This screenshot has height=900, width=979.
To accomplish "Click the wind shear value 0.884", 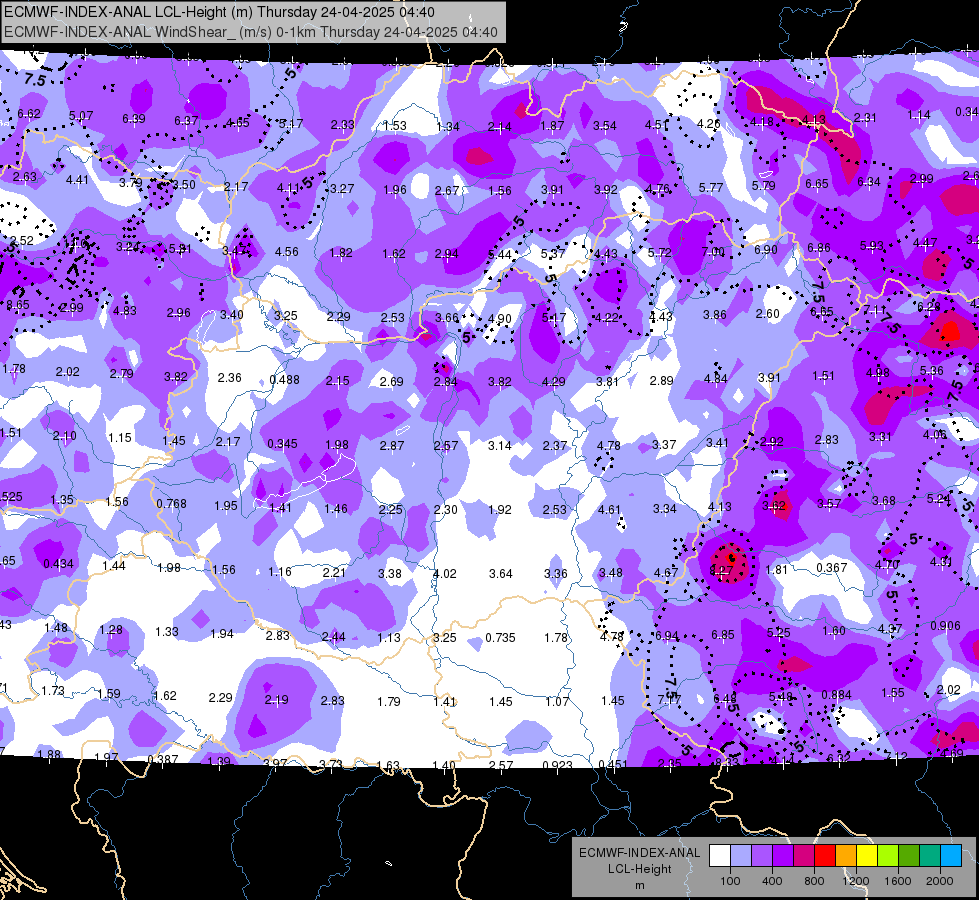I will tap(837, 695).
